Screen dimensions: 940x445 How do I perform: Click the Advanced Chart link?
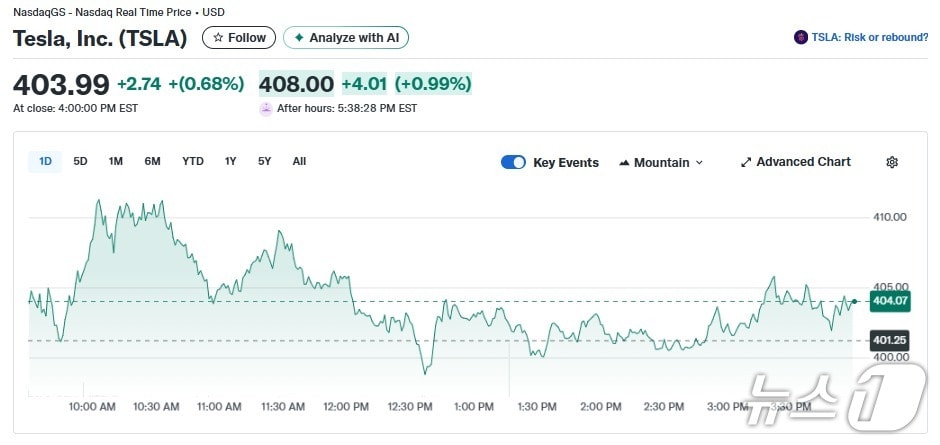coord(803,162)
